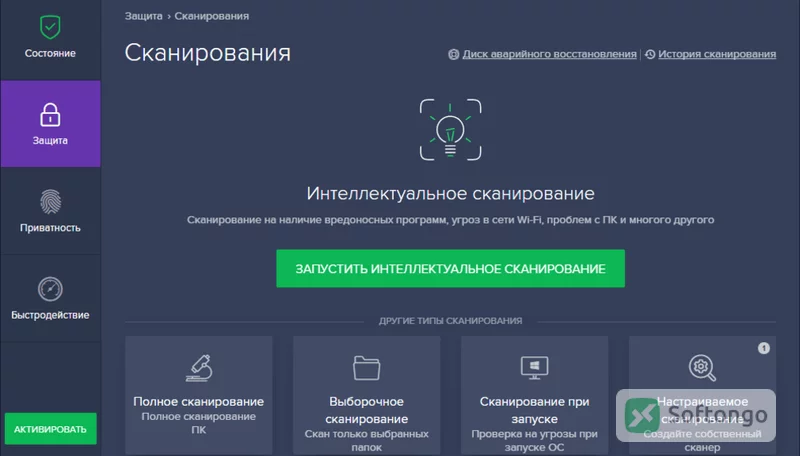This screenshot has width=800, height=456.
Task: Click the fingerprint privacy icon
Action: pos(50,201)
